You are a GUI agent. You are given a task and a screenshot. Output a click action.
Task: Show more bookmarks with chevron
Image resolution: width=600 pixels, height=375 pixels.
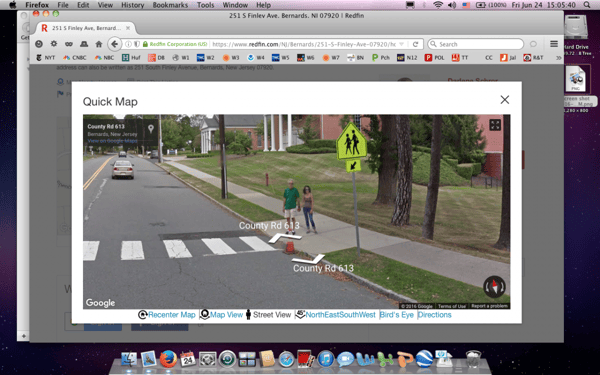pos(558,58)
